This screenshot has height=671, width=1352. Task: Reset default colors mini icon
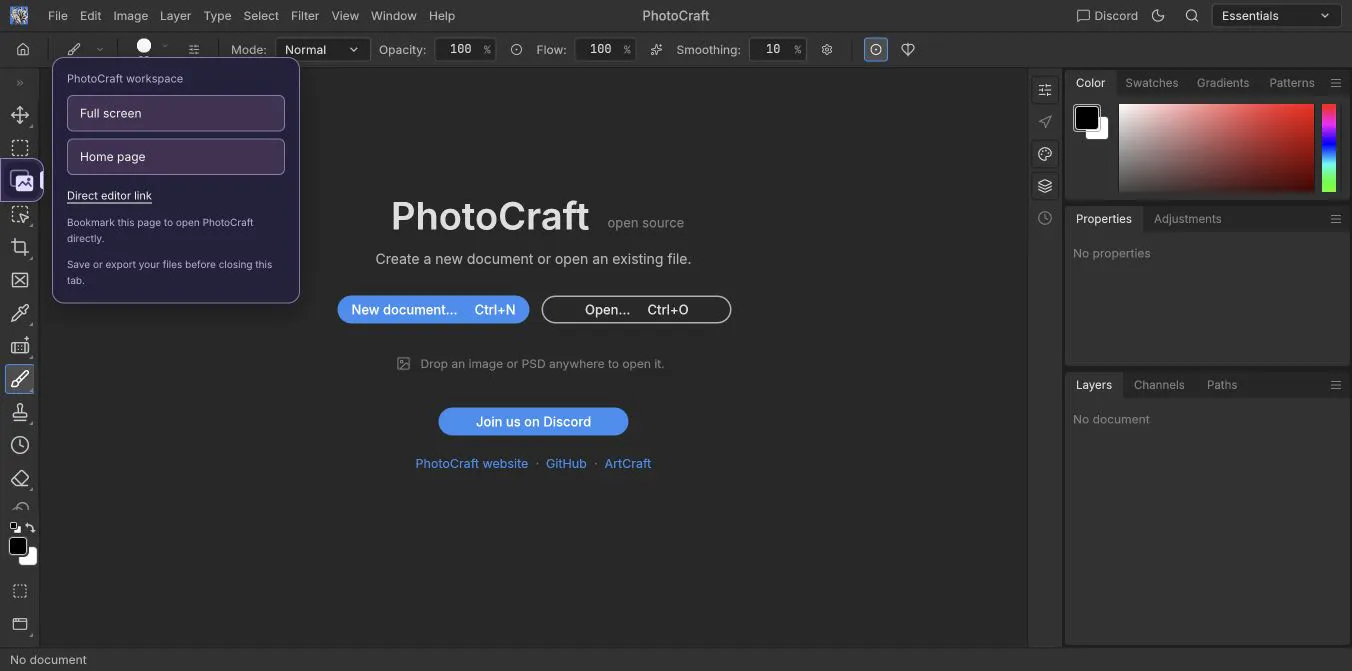tap(14, 527)
